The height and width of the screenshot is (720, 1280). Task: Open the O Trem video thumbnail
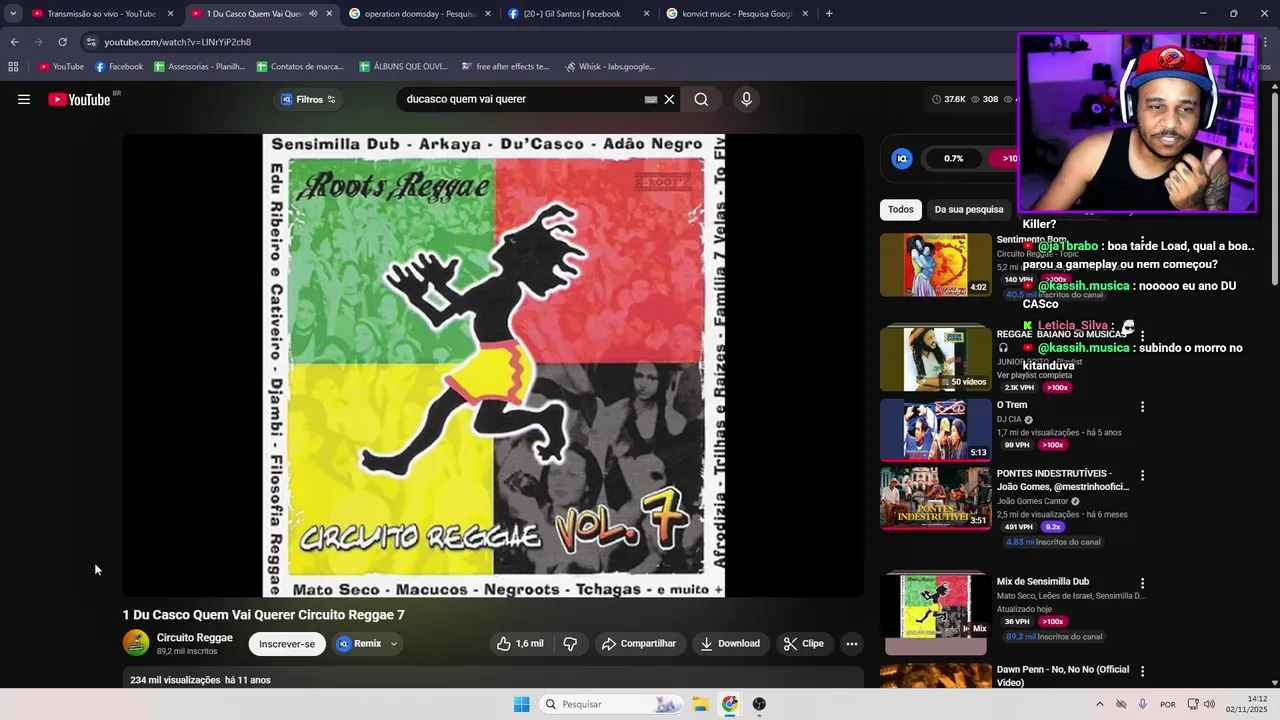click(936, 430)
